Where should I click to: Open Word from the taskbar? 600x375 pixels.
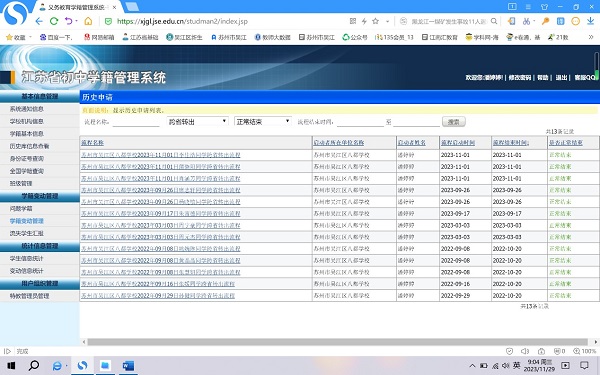(128, 366)
